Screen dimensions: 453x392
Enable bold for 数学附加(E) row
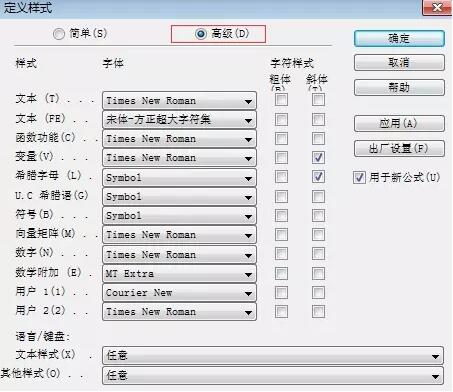[x=281, y=274]
